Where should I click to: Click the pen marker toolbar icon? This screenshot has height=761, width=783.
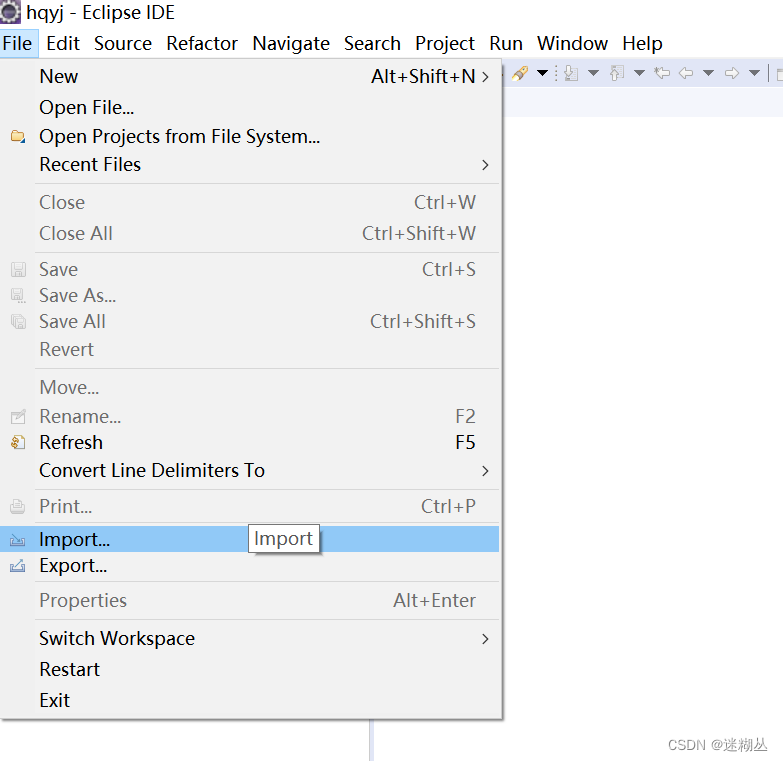(x=520, y=74)
